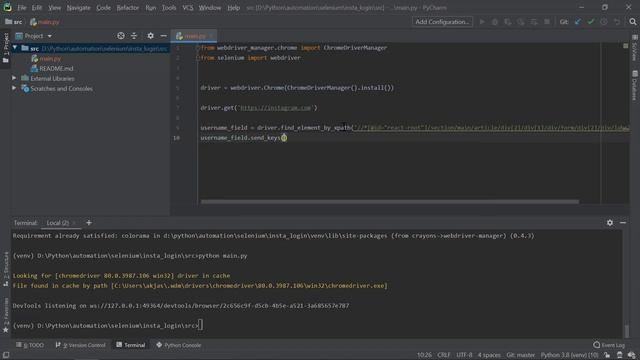Image resolution: width=640 pixels, height=360 pixels.
Task: Open the Python 3.8 (venv) interpreter selector
Action: (569, 355)
